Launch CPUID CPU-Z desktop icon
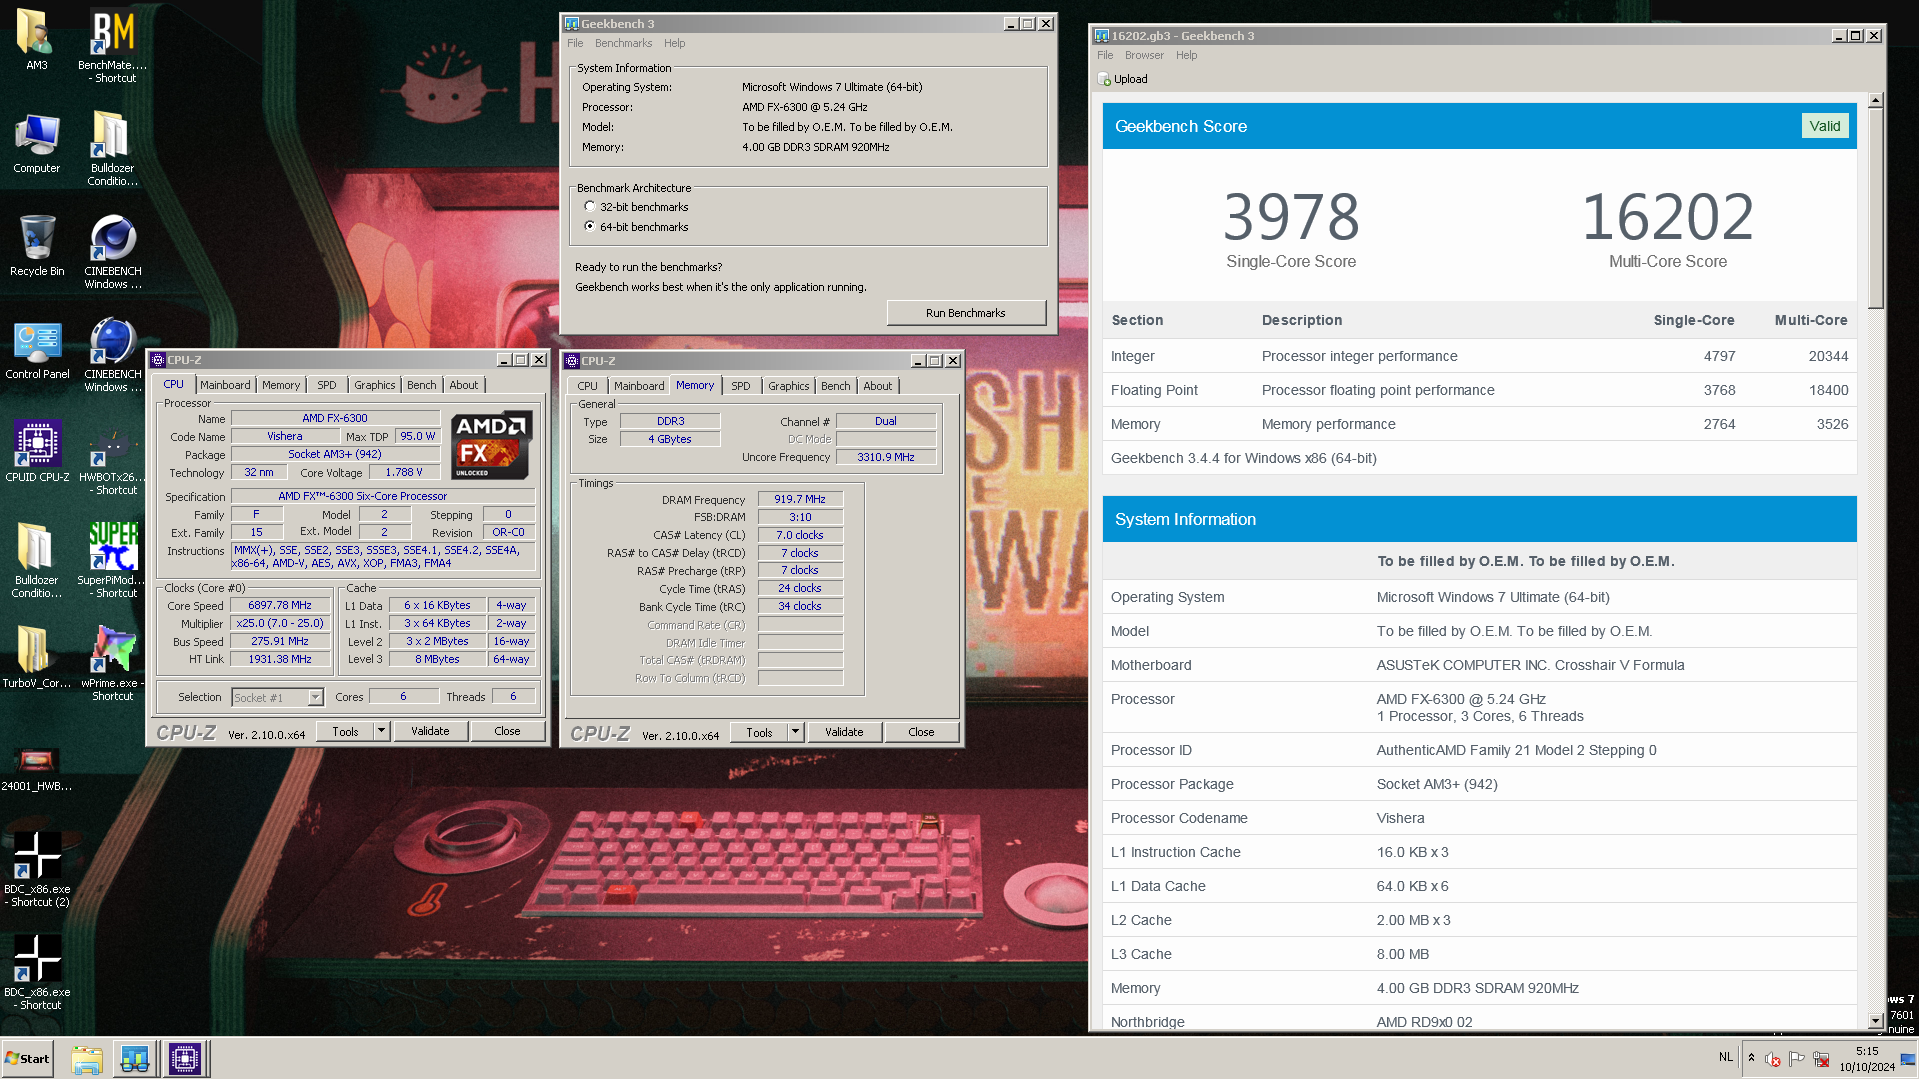This screenshot has height=1079, width=1919. 37,452
